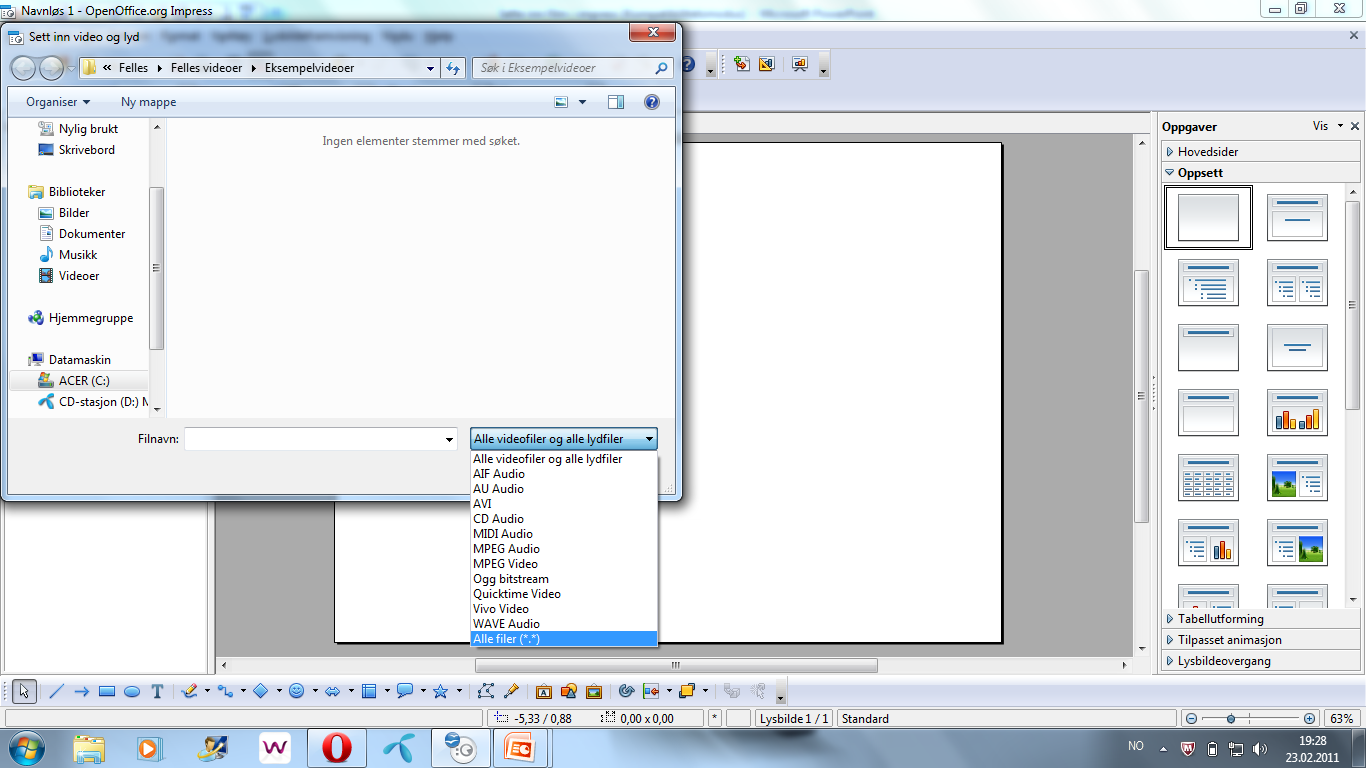Choose 'MIDI Audio' filter option

click(564, 534)
